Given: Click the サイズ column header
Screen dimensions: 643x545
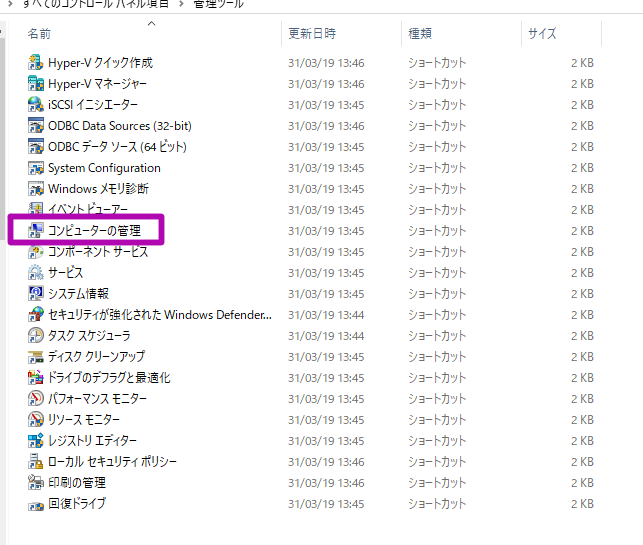Looking at the screenshot, I should tap(541, 34).
